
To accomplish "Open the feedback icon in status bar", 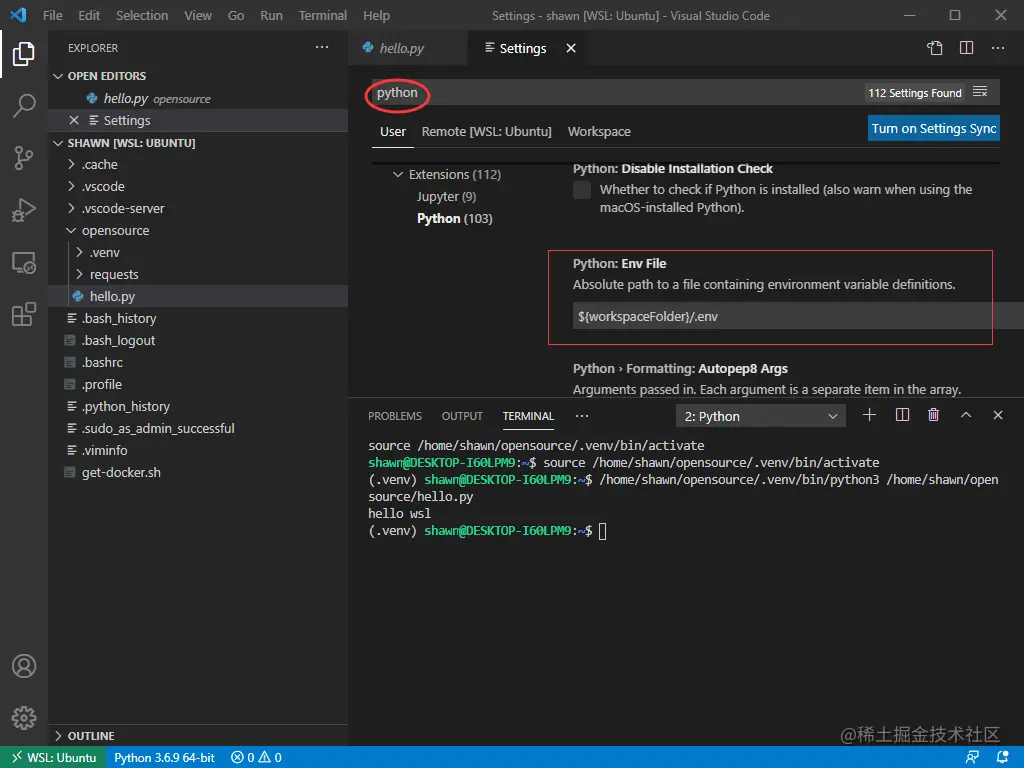I will tap(972, 758).
